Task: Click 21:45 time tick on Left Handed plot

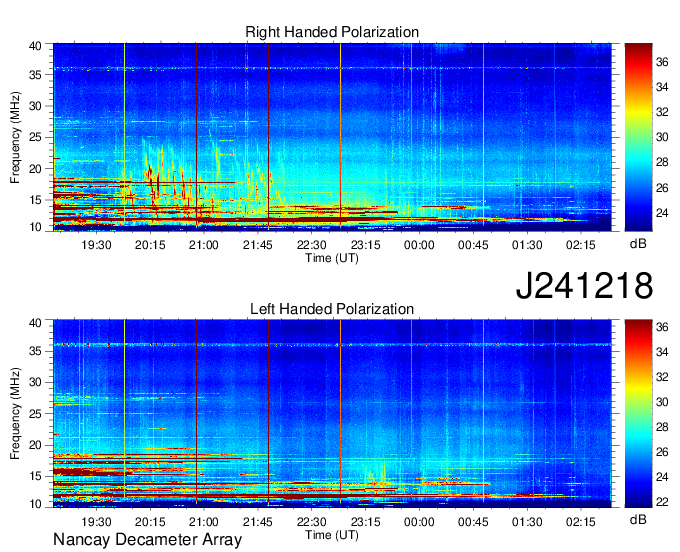Action: coord(258,522)
